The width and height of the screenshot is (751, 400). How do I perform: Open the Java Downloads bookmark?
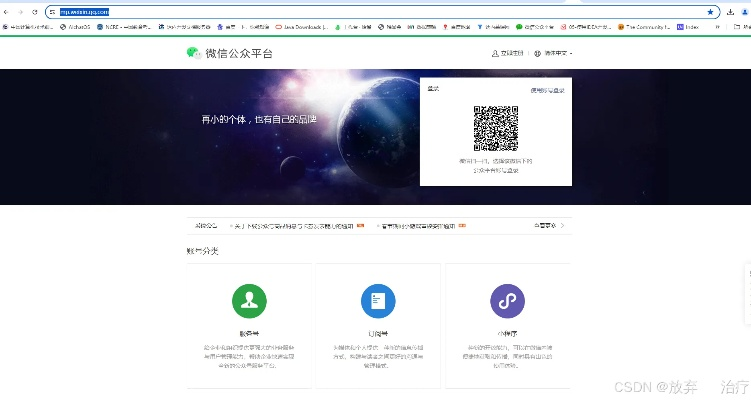[x=302, y=27]
